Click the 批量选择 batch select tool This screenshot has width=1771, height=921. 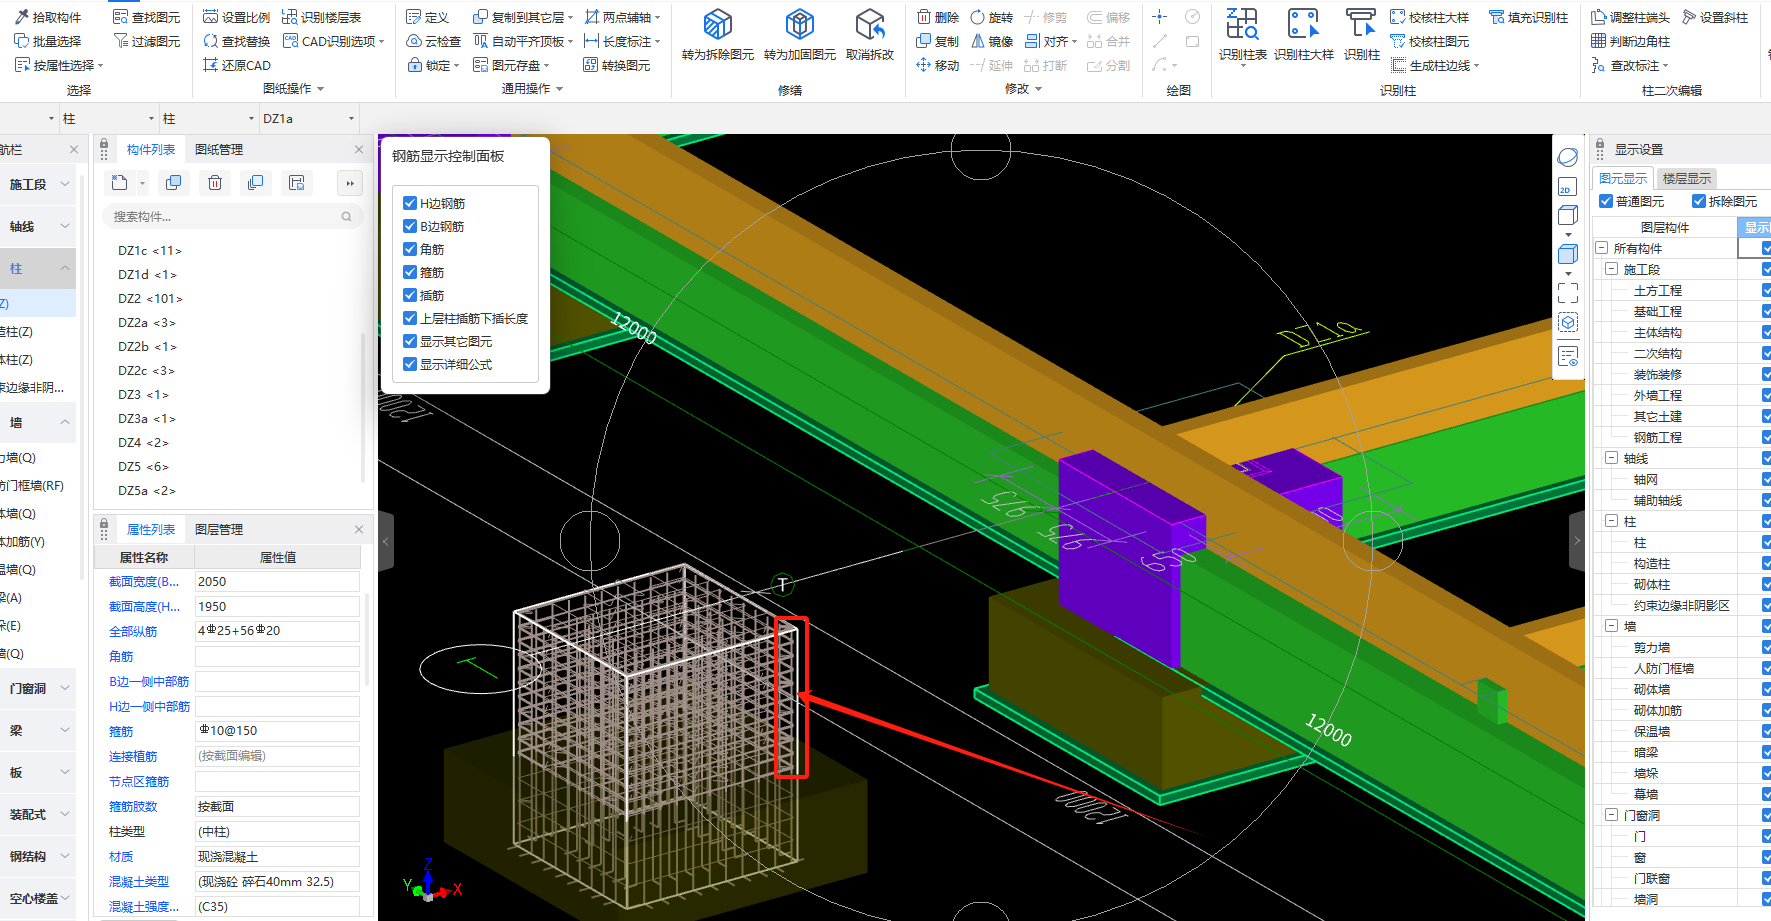[48, 41]
